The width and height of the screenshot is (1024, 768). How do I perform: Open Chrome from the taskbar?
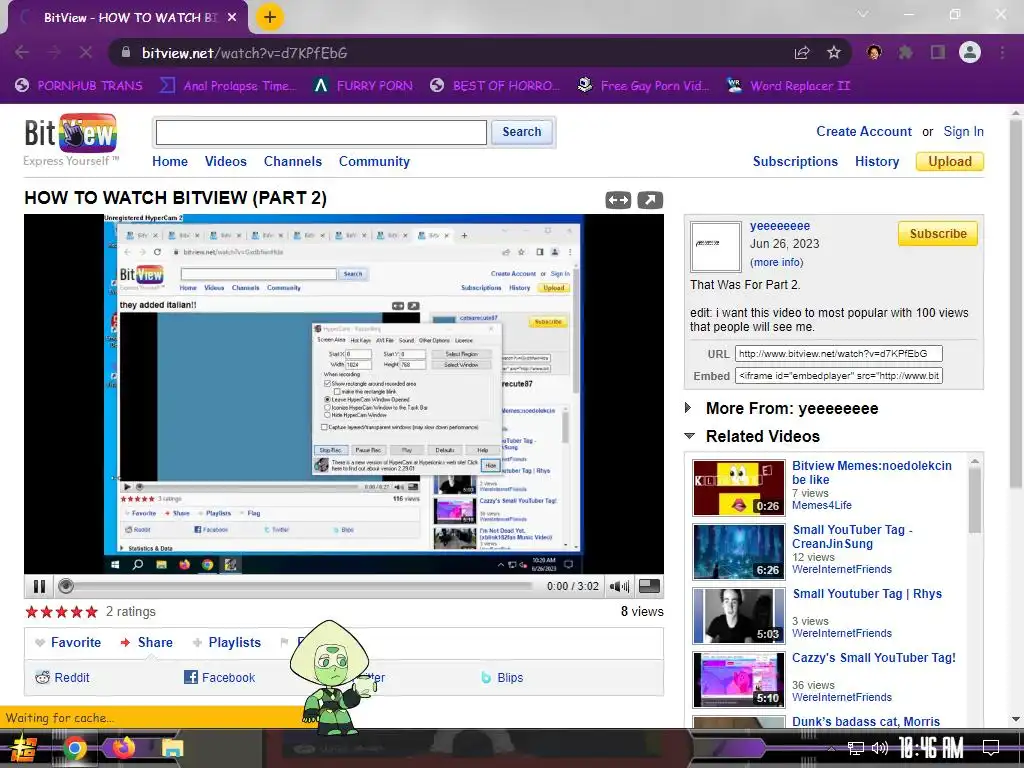pyautogui.click(x=74, y=748)
